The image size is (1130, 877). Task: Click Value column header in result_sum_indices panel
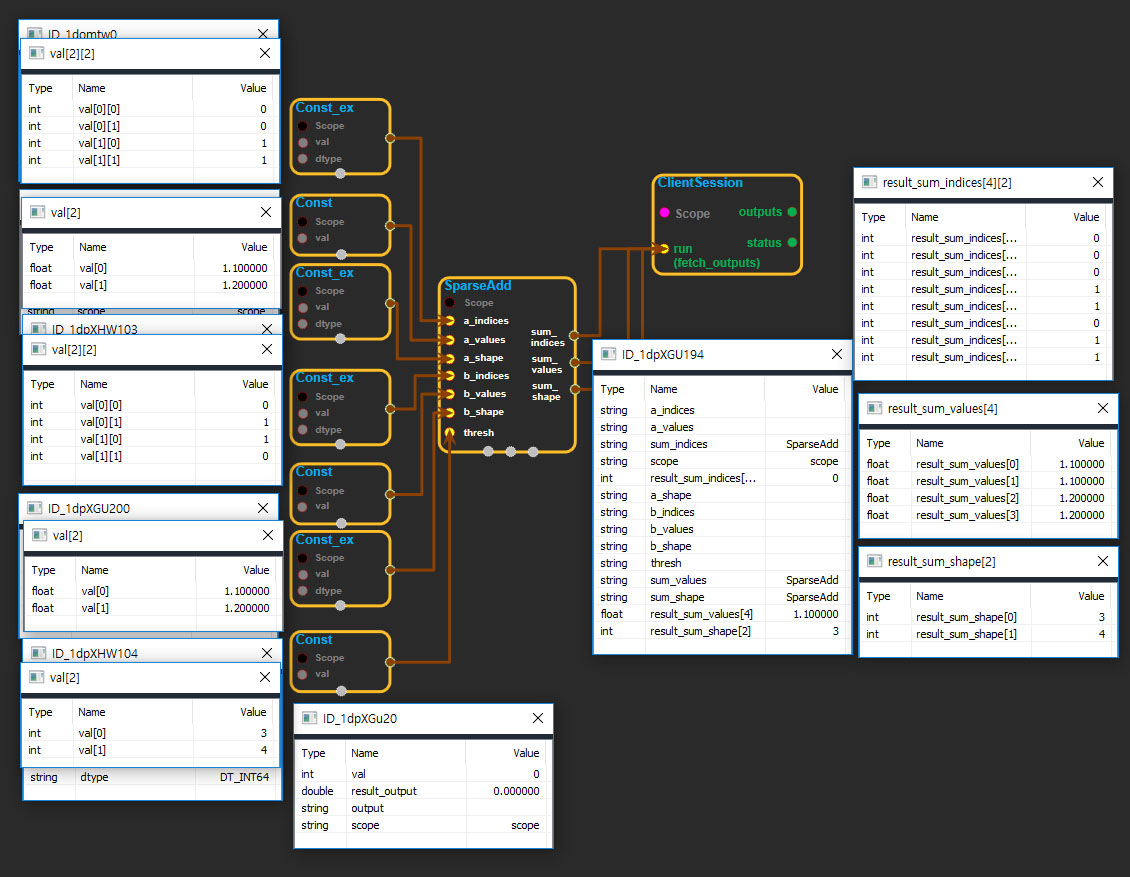tap(1085, 217)
